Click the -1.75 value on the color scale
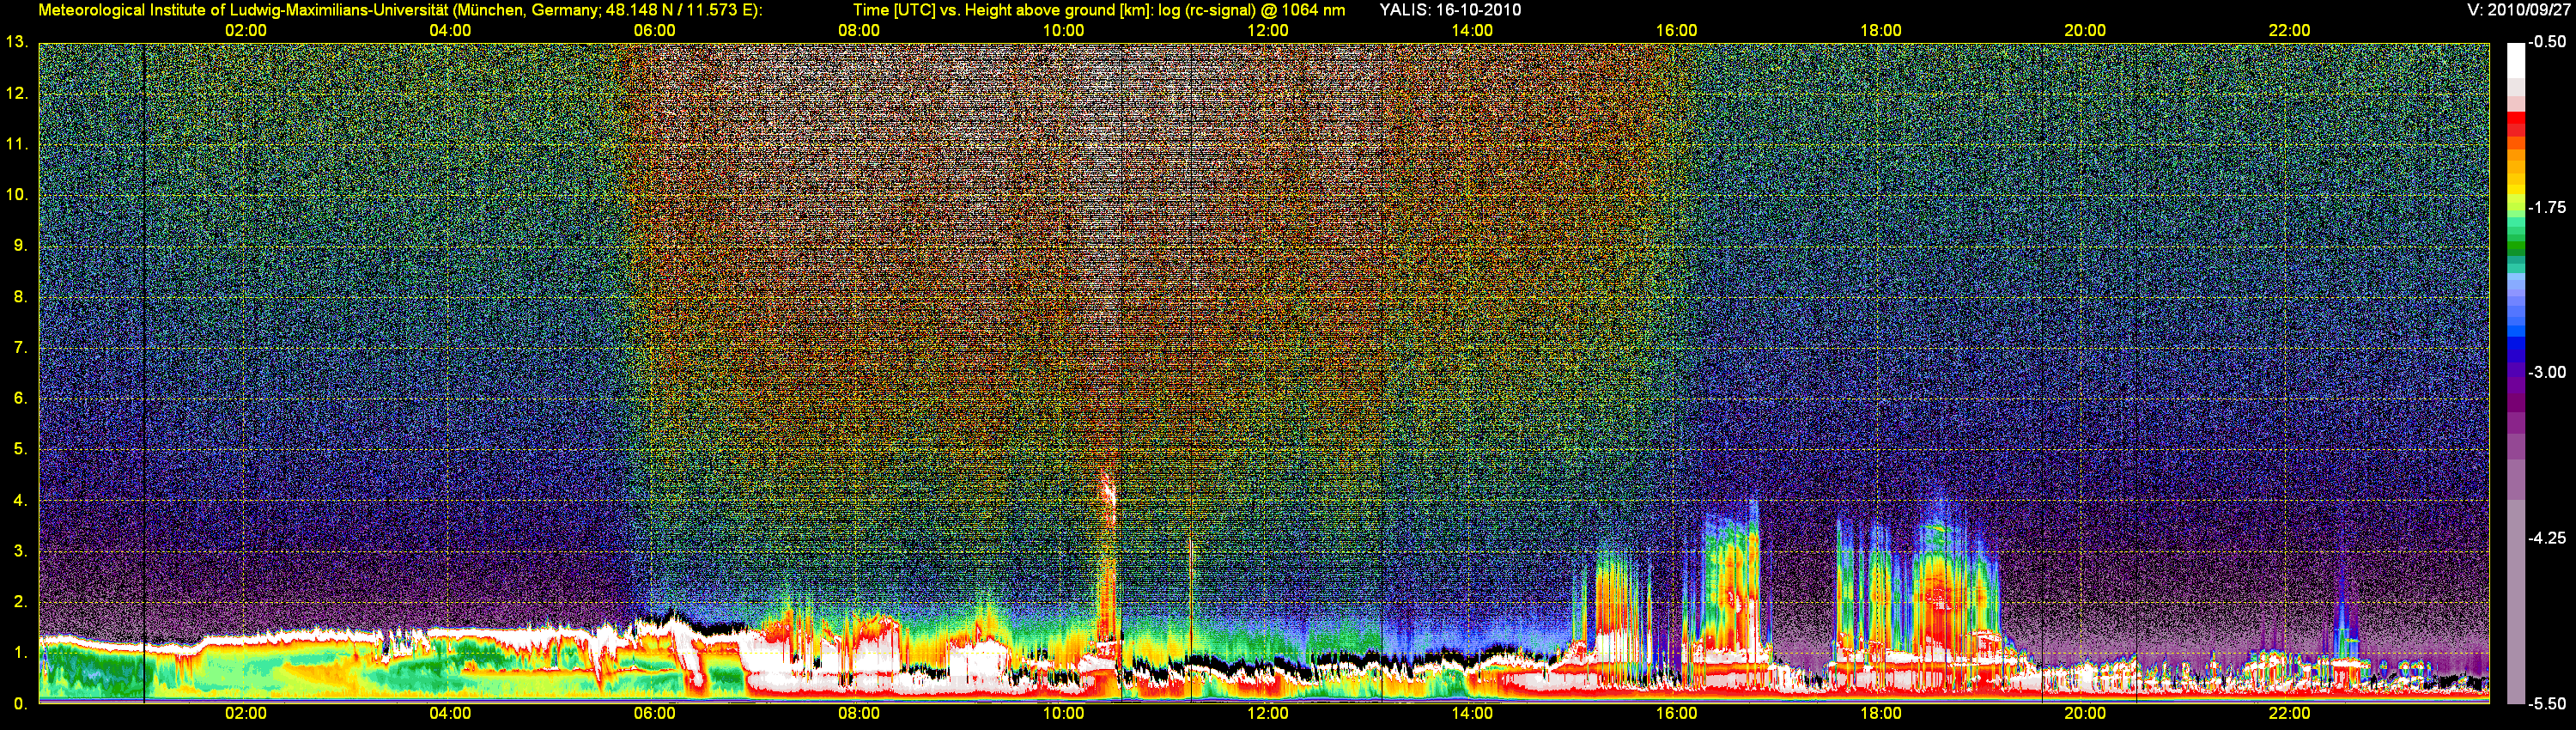The image size is (2576, 730). coord(2547,207)
